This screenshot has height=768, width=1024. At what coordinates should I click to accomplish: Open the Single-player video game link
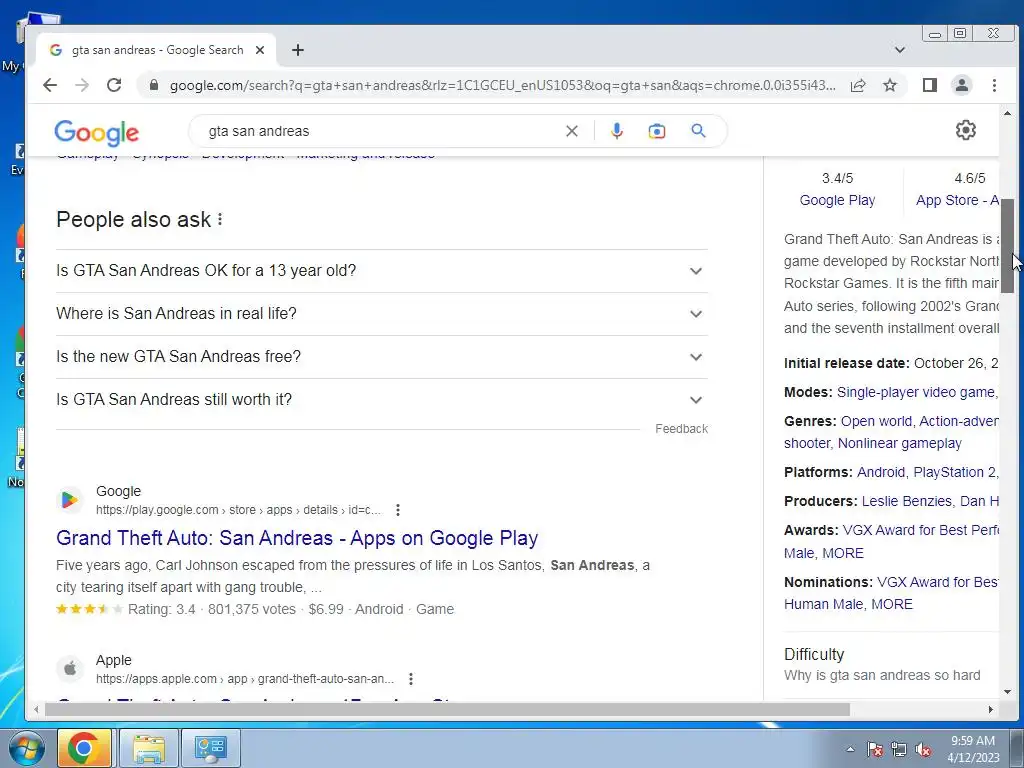[x=916, y=392]
